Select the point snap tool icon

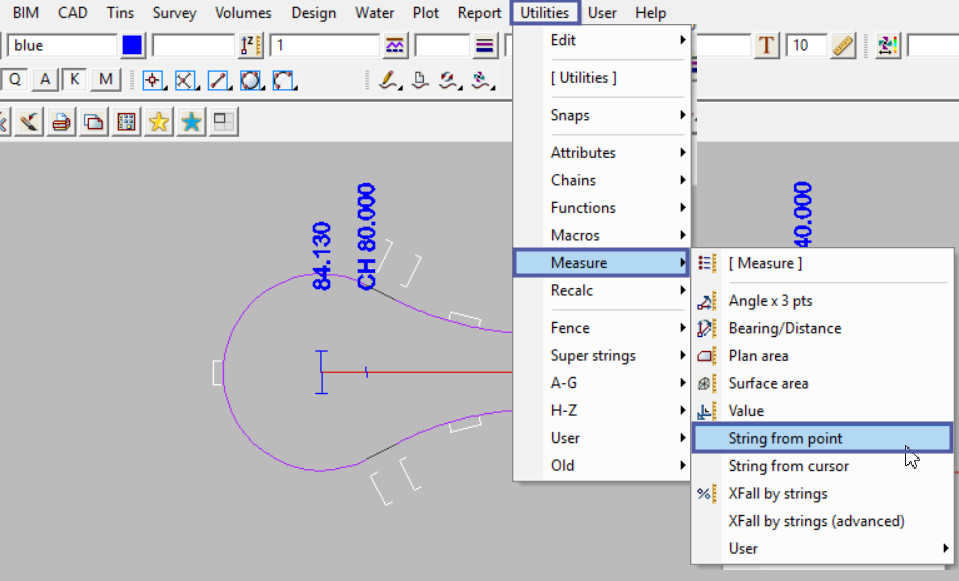coord(153,81)
